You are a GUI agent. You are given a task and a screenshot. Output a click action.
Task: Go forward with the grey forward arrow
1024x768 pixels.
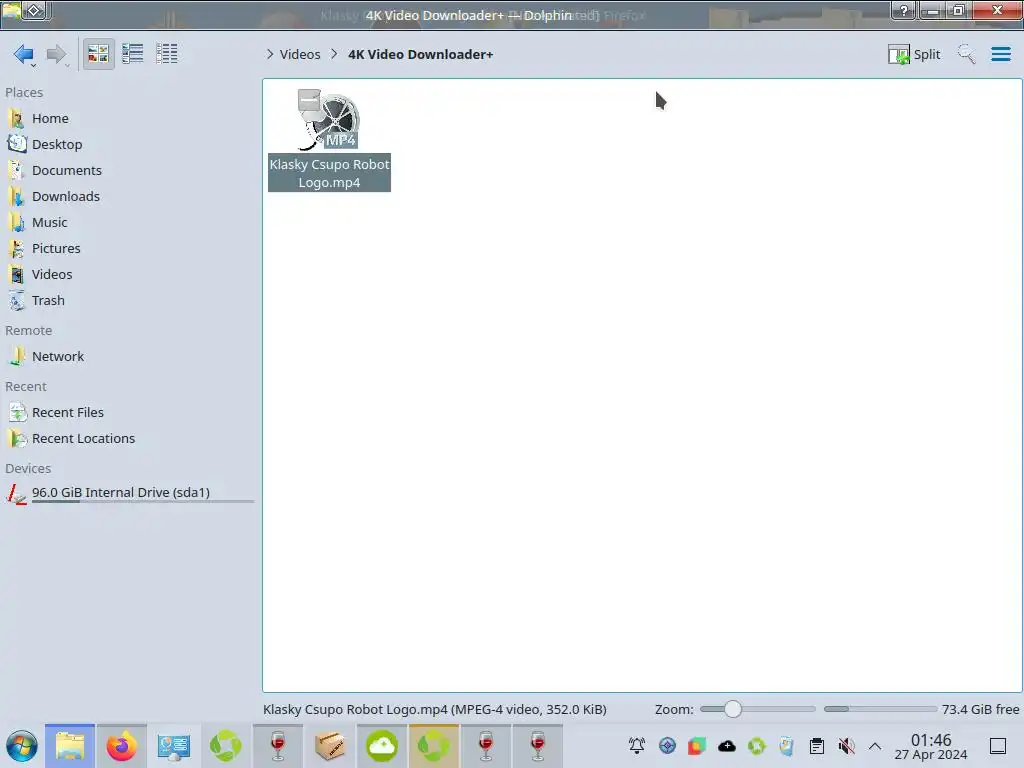(x=57, y=54)
